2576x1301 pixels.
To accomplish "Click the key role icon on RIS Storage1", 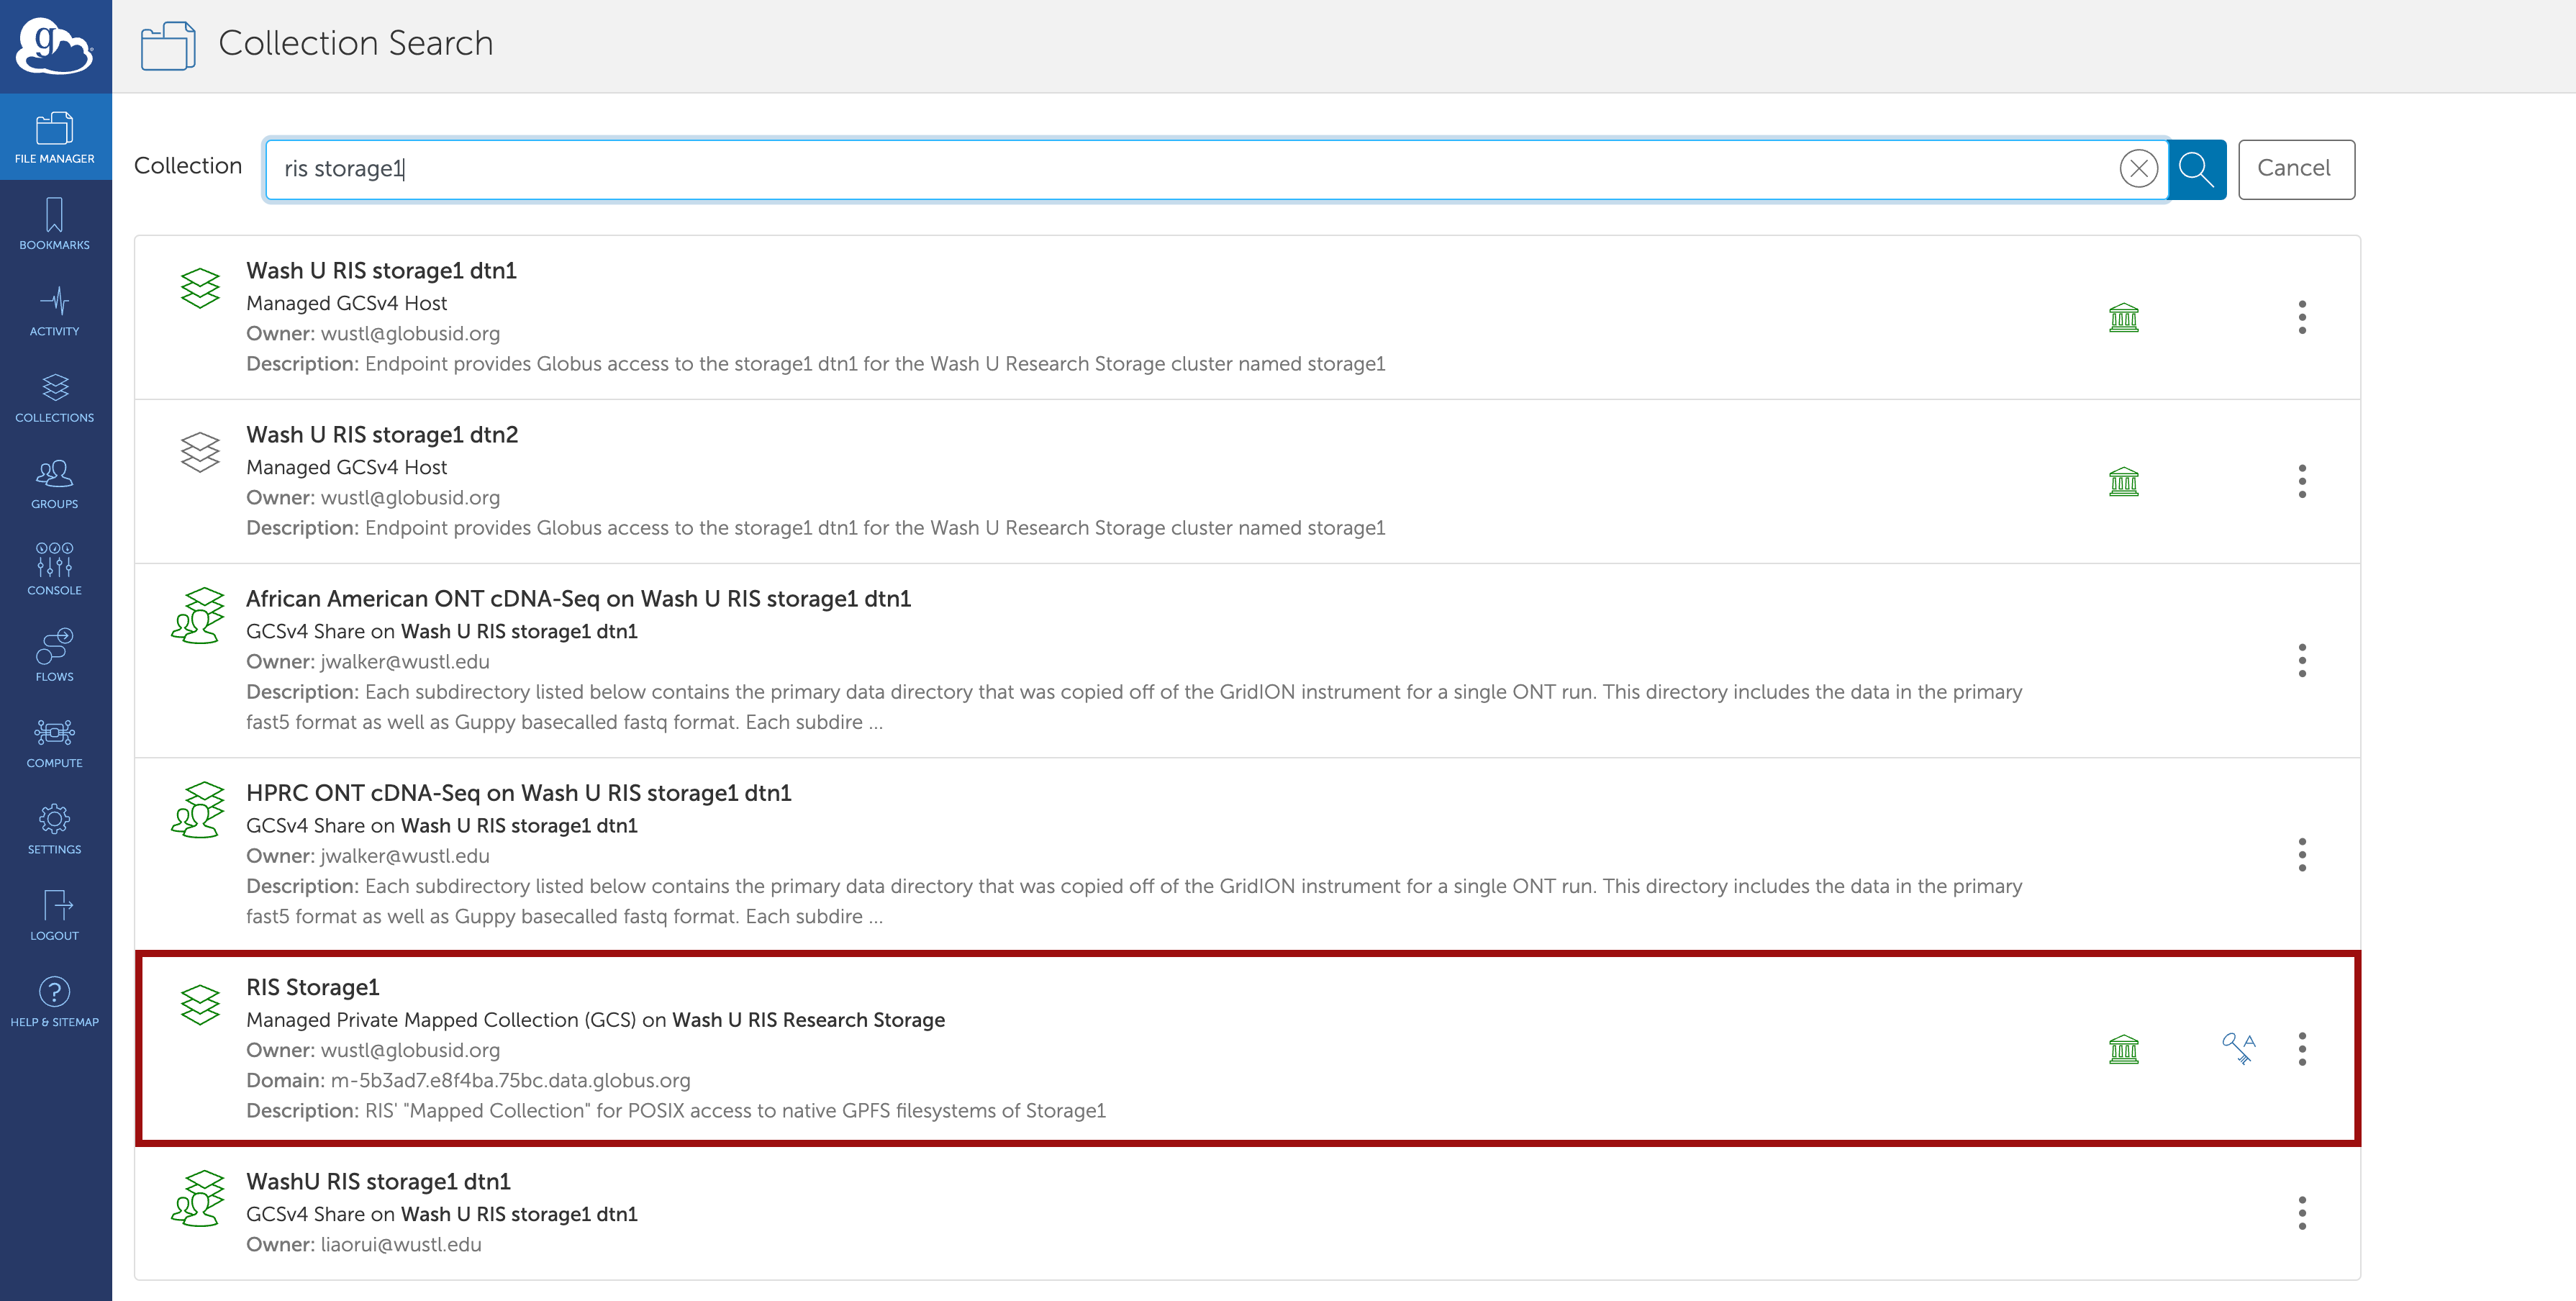I will click(2239, 1049).
